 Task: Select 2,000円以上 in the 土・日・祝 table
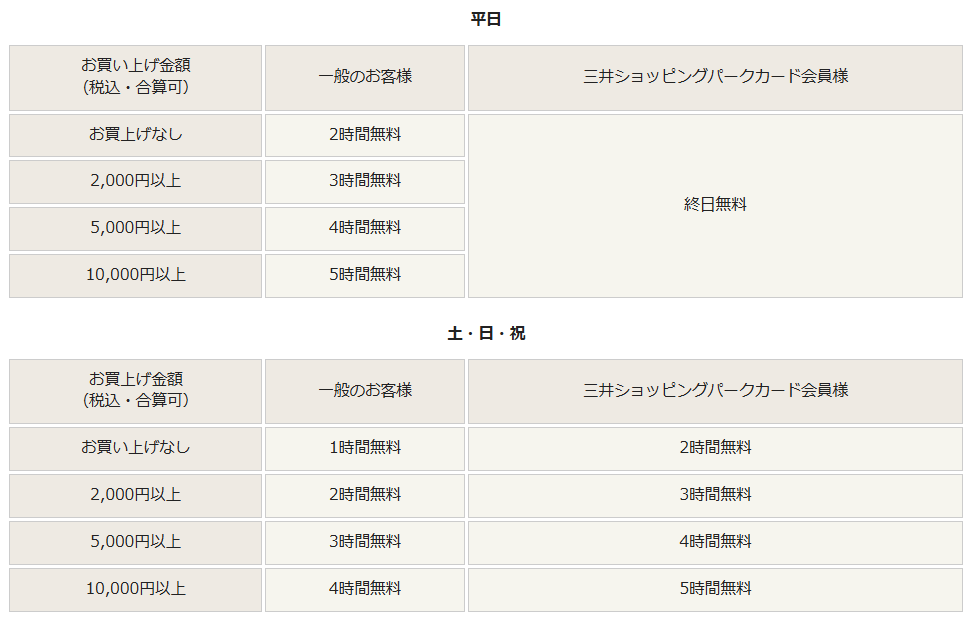tap(136, 495)
